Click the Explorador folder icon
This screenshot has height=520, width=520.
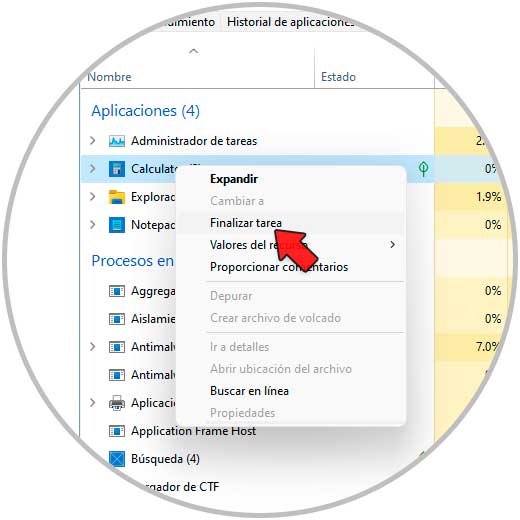(117, 197)
